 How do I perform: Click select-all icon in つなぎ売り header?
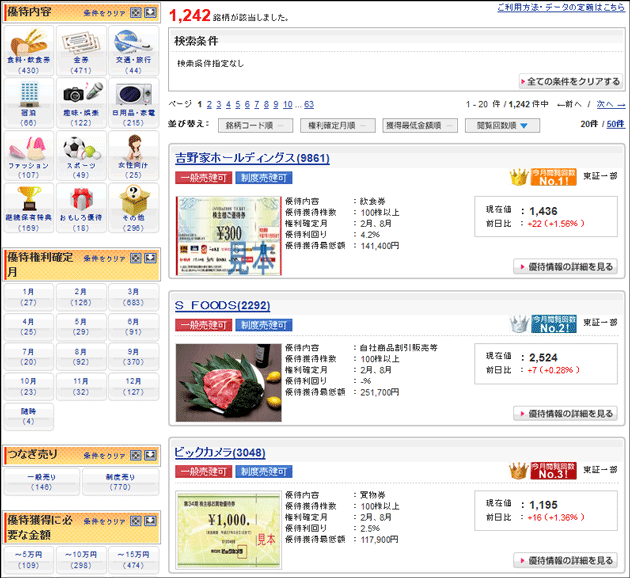tap(136, 455)
